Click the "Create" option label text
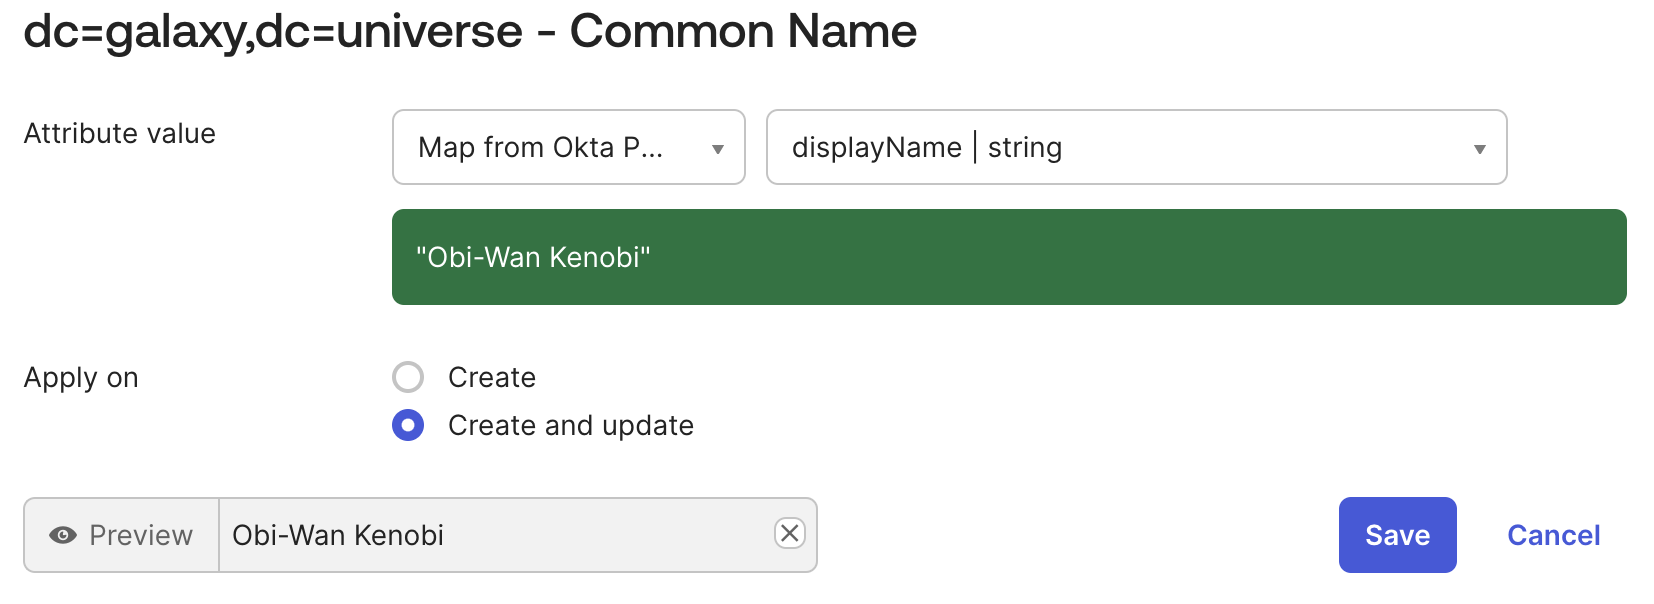1654x604 pixels. [x=492, y=377]
